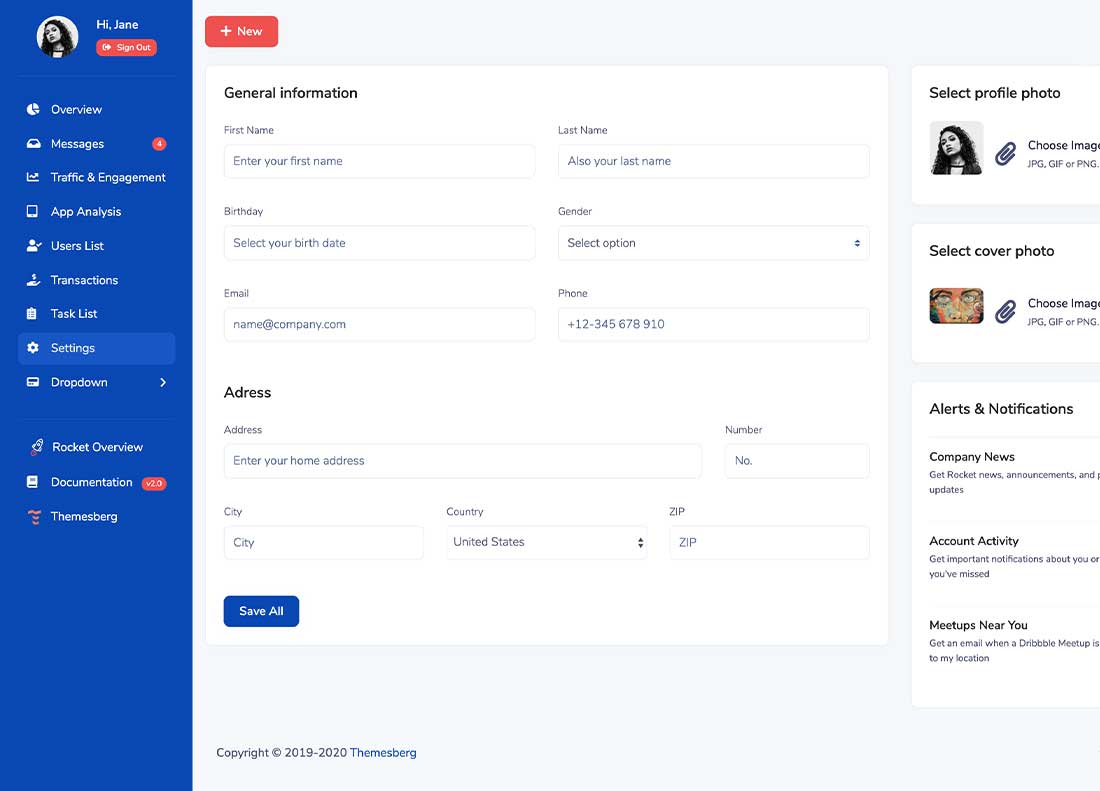The height and width of the screenshot is (791, 1100).
Task: Switch to the Messages section
Action: click(x=77, y=143)
